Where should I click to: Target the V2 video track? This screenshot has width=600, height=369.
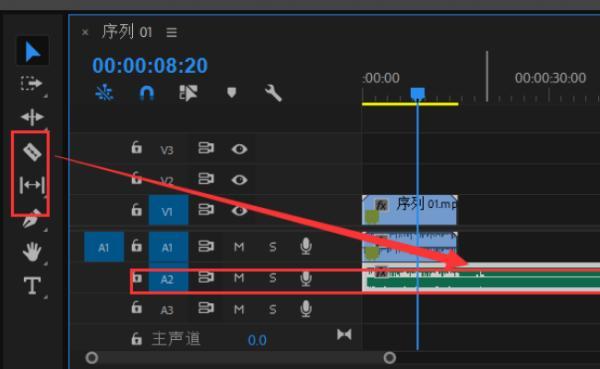pos(167,180)
